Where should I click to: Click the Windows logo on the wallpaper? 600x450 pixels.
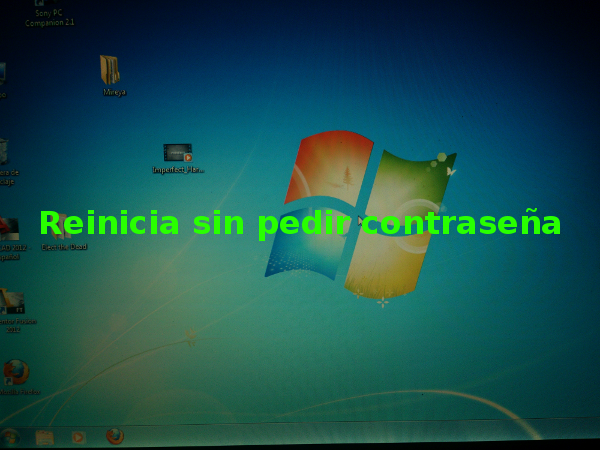point(360,215)
